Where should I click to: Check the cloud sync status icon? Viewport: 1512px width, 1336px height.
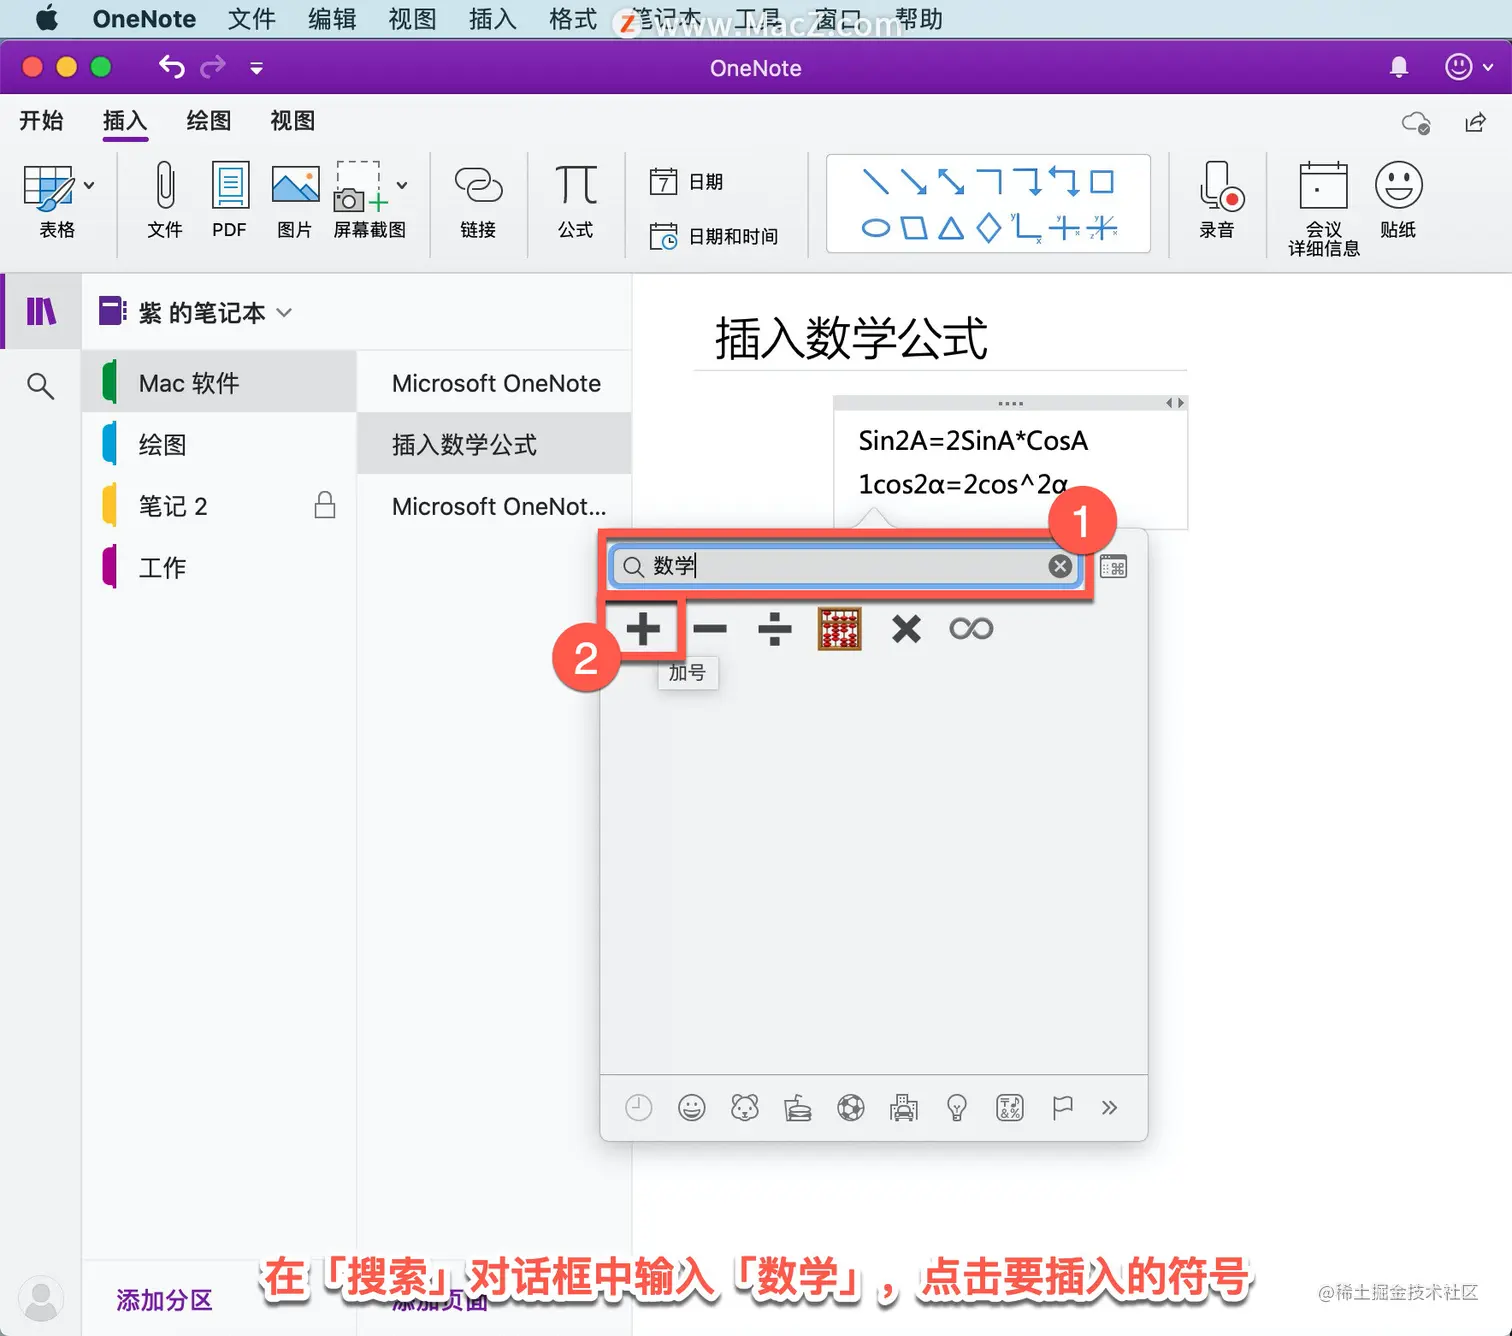click(1416, 122)
